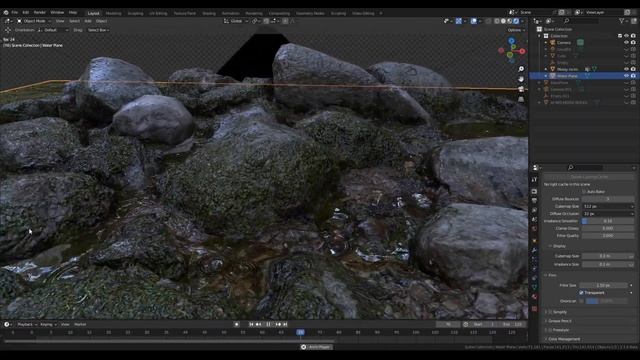Switch viewport to rendered shading
This screenshot has height=360, width=640.
tap(516, 21)
